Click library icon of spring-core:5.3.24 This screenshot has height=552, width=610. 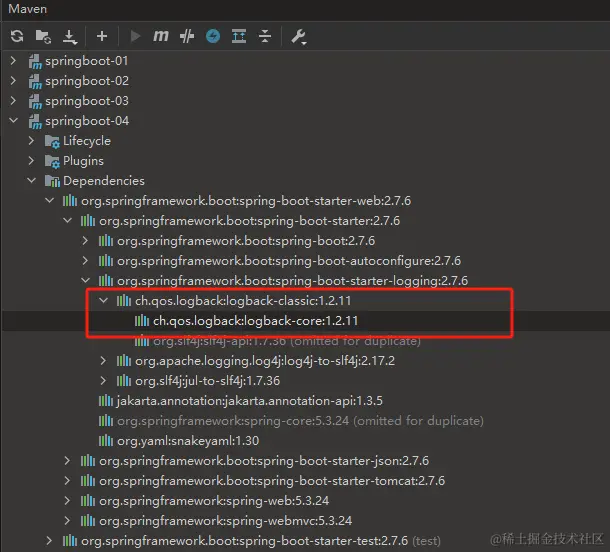point(106,421)
